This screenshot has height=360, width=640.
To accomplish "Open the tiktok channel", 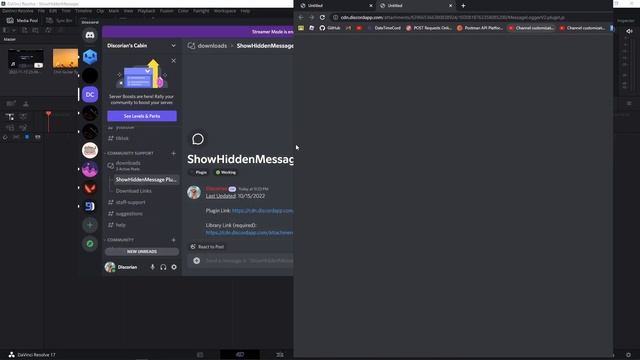I will pos(122,138).
